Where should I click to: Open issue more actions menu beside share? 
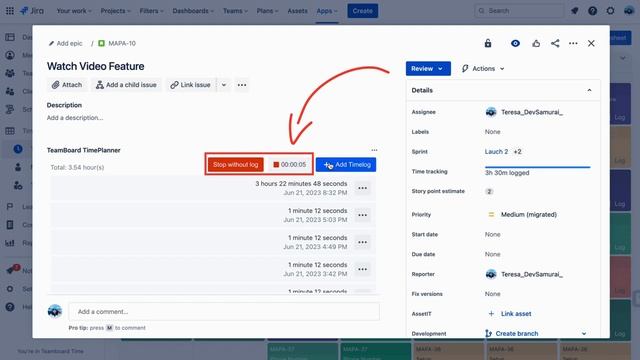(x=573, y=43)
